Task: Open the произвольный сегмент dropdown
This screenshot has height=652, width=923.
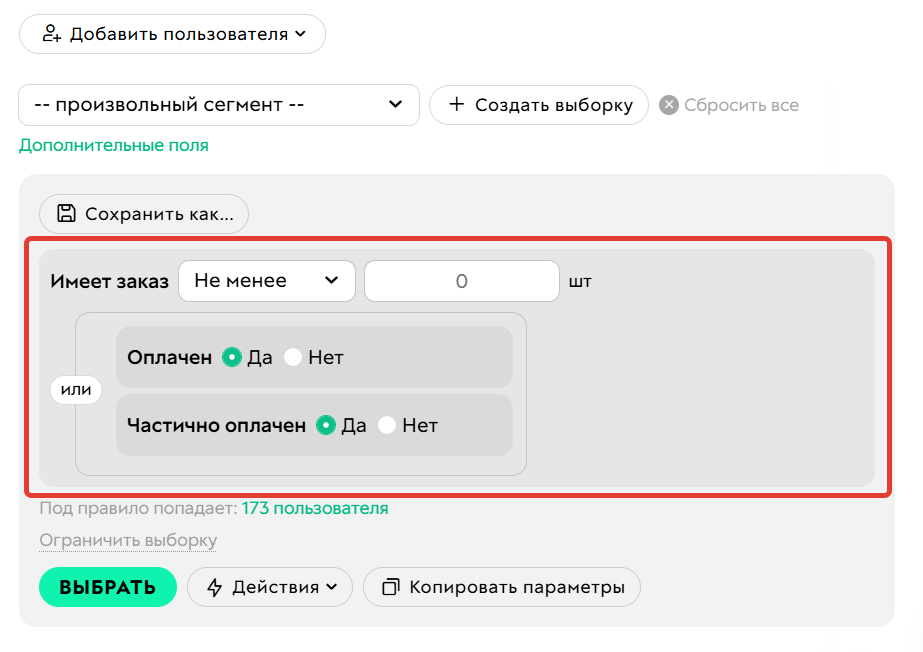Action: click(x=218, y=104)
